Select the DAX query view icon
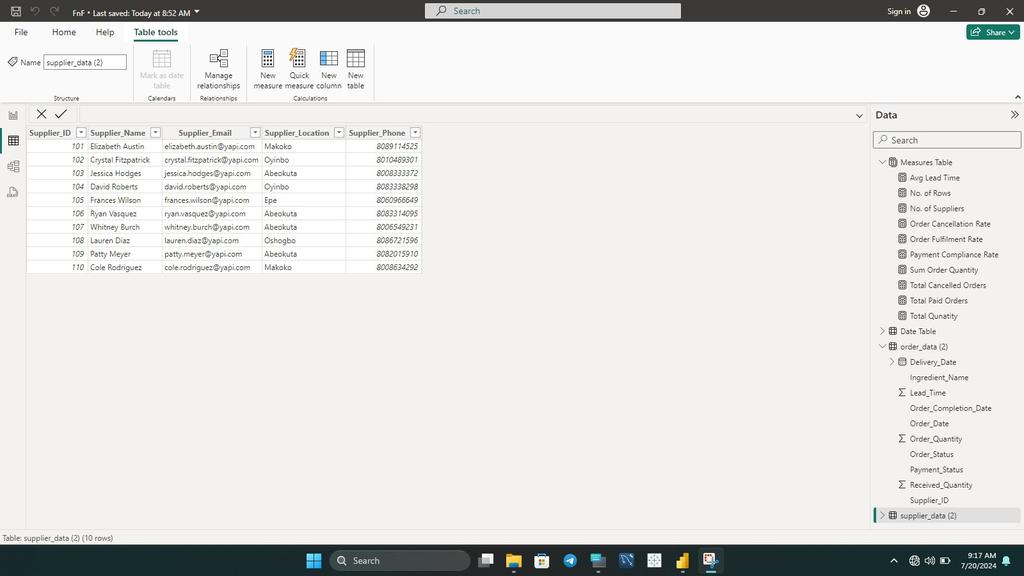Viewport: 1024px width, 576px height. (13, 191)
